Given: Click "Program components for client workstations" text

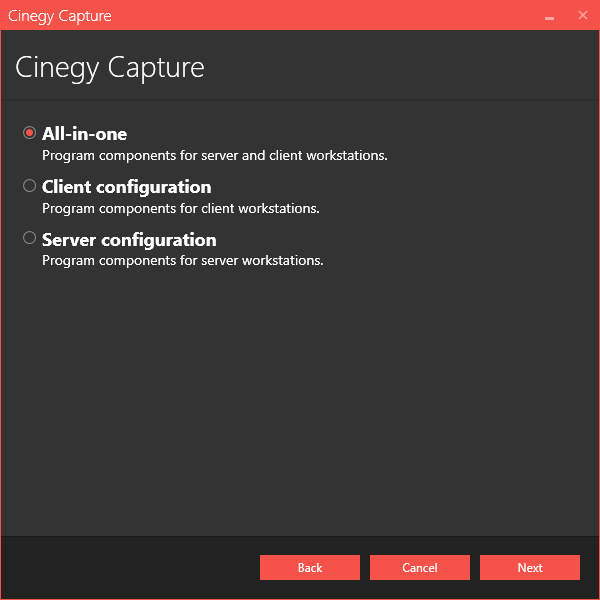Looking at the screenshot, I should (x=180, y=209).
